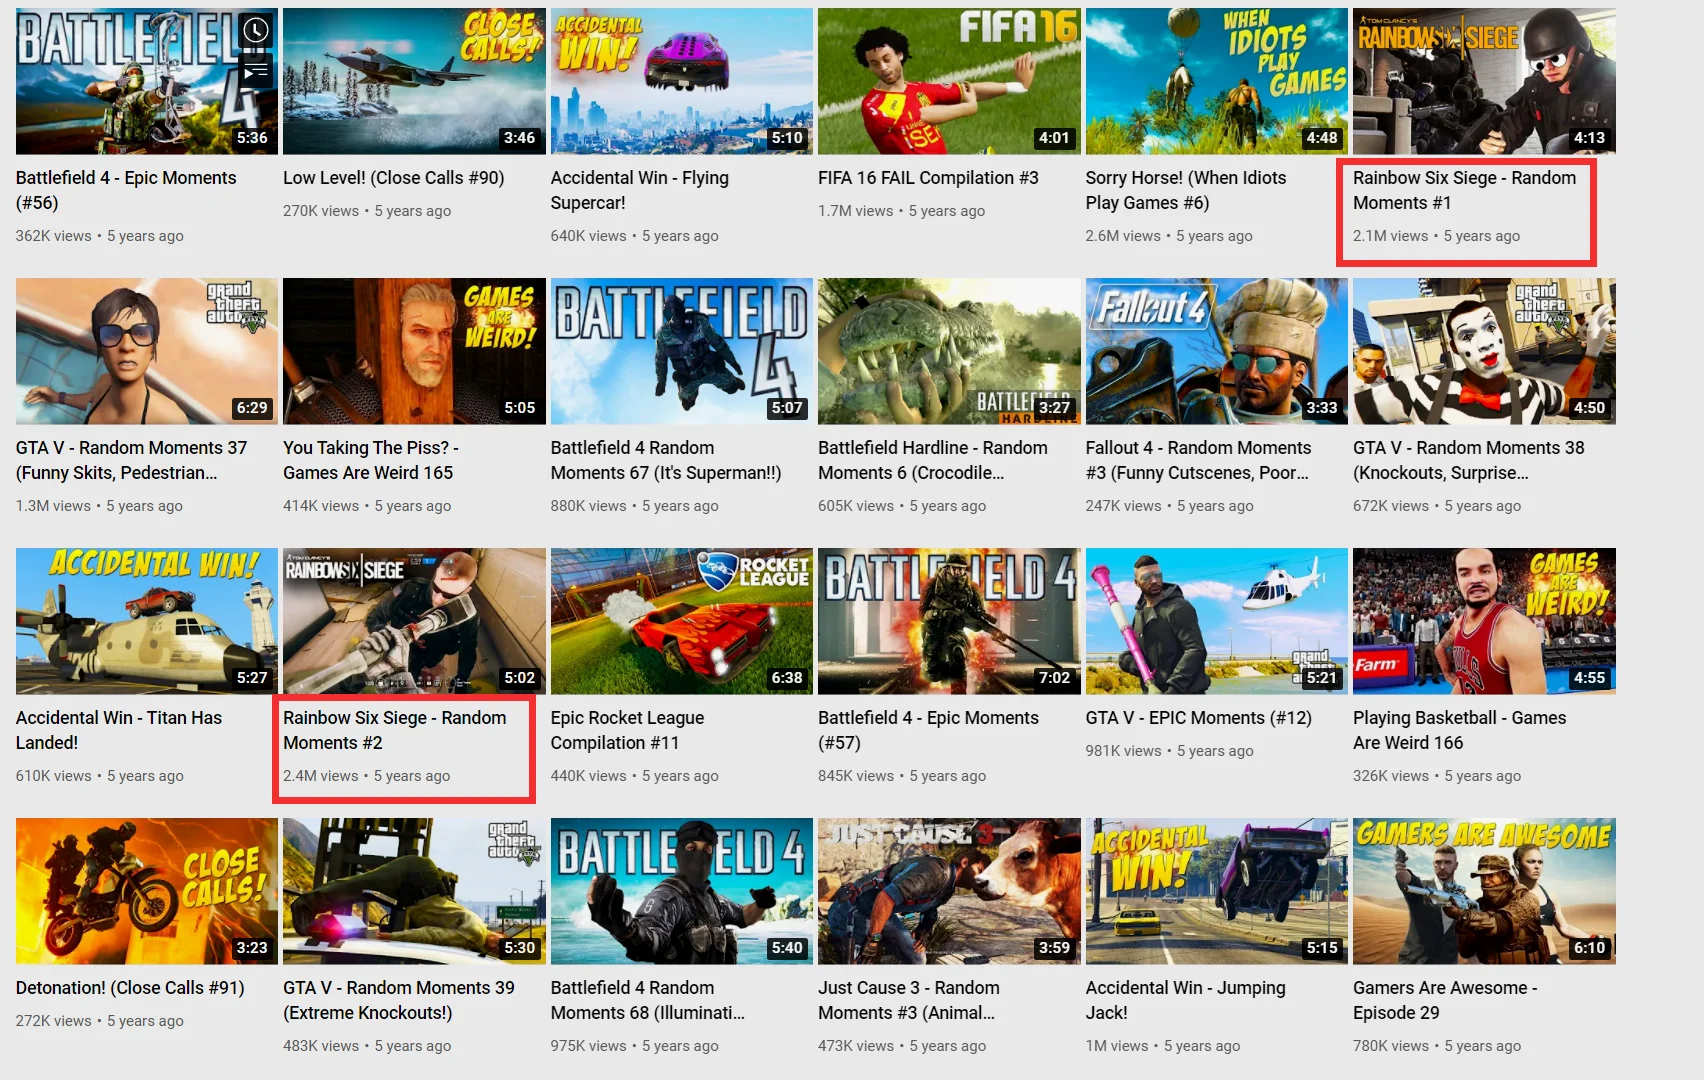1704x1080 pixels.
Task: Click the title 'Just Cause 3 - Random Moments #3'
Action: coord(909,1000)
